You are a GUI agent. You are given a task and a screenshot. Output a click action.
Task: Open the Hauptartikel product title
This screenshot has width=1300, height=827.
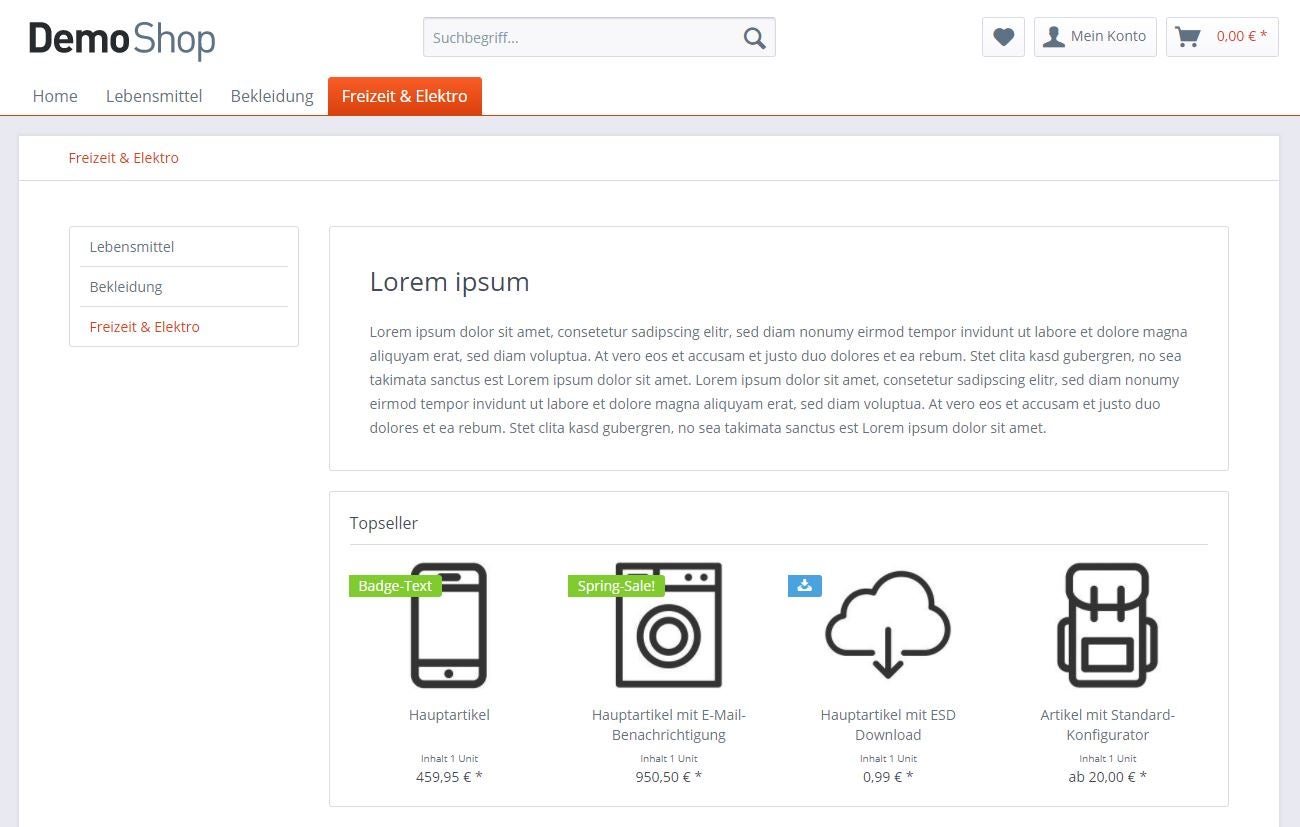tap(449, 715)
